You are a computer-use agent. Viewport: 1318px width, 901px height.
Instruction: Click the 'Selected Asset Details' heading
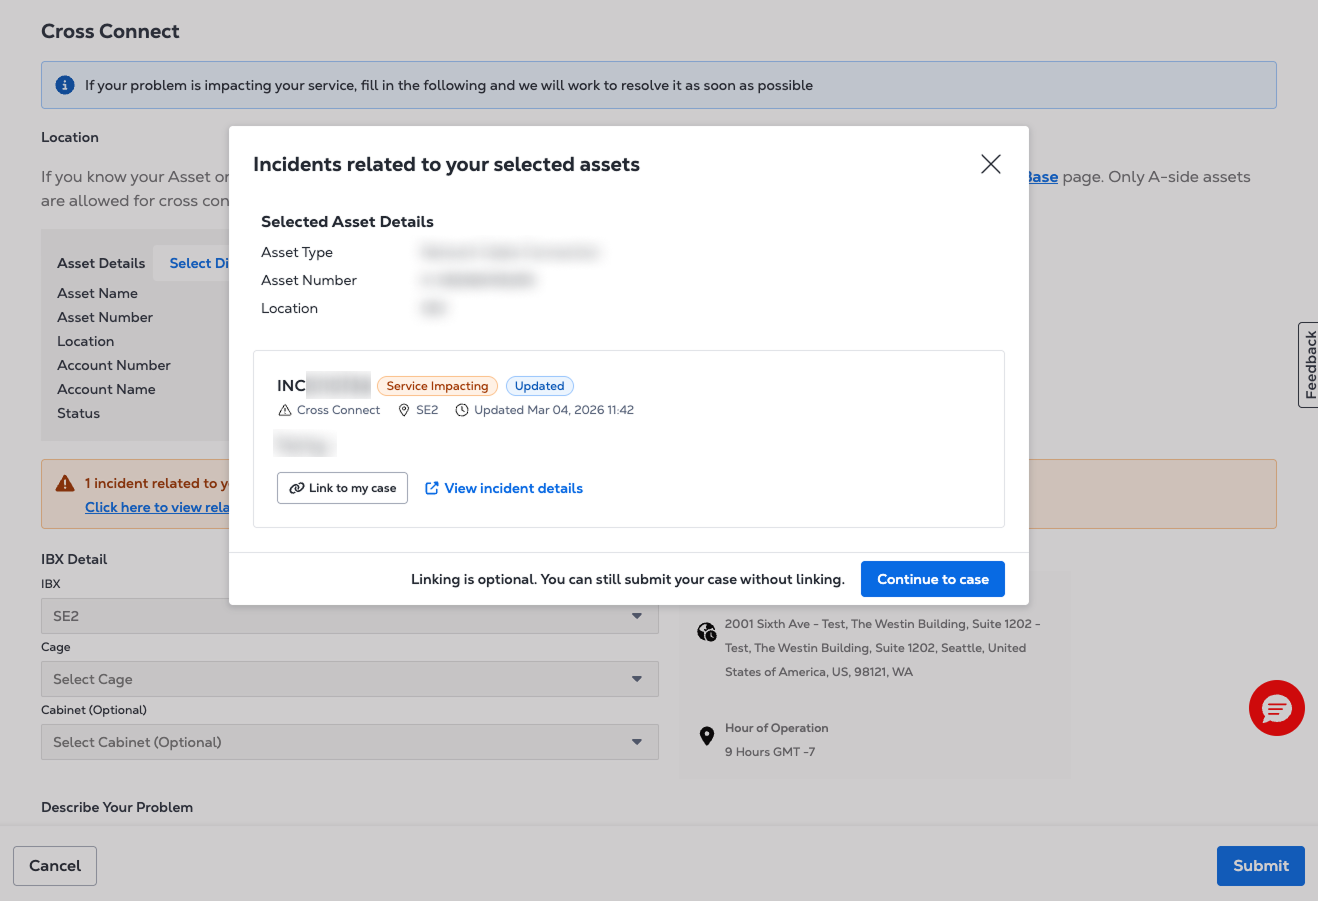click(347, 222)
